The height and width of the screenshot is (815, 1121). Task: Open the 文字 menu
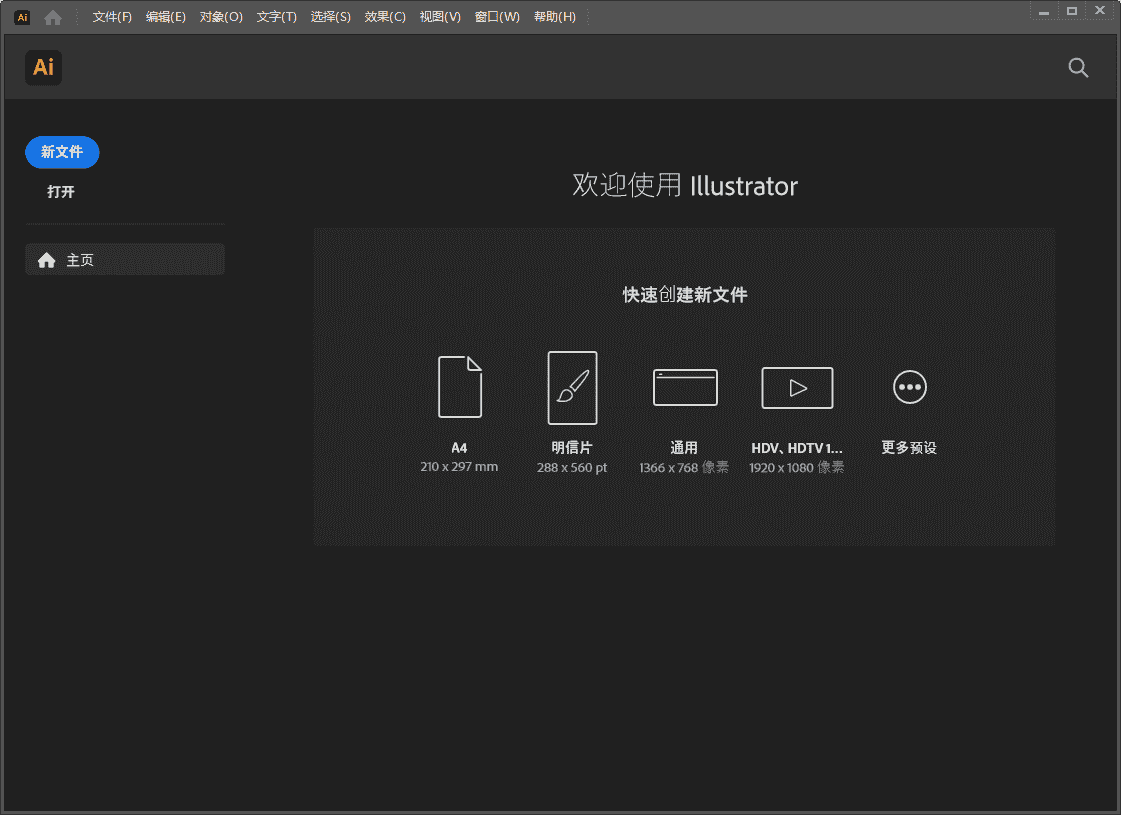coord(276,16)
